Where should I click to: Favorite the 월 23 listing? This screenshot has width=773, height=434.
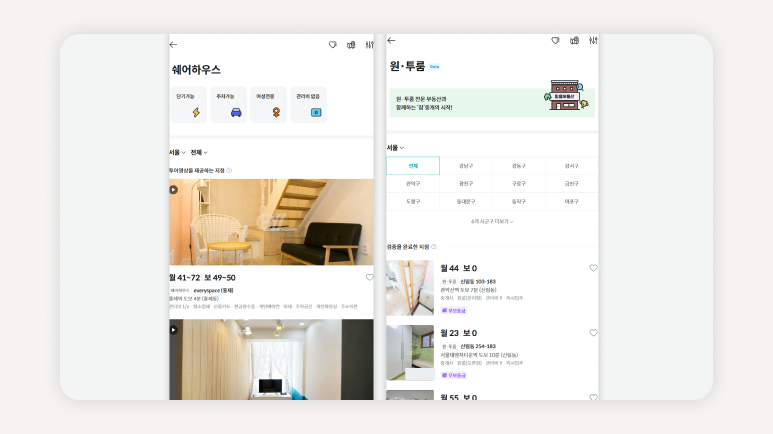(x=593, y=333)
